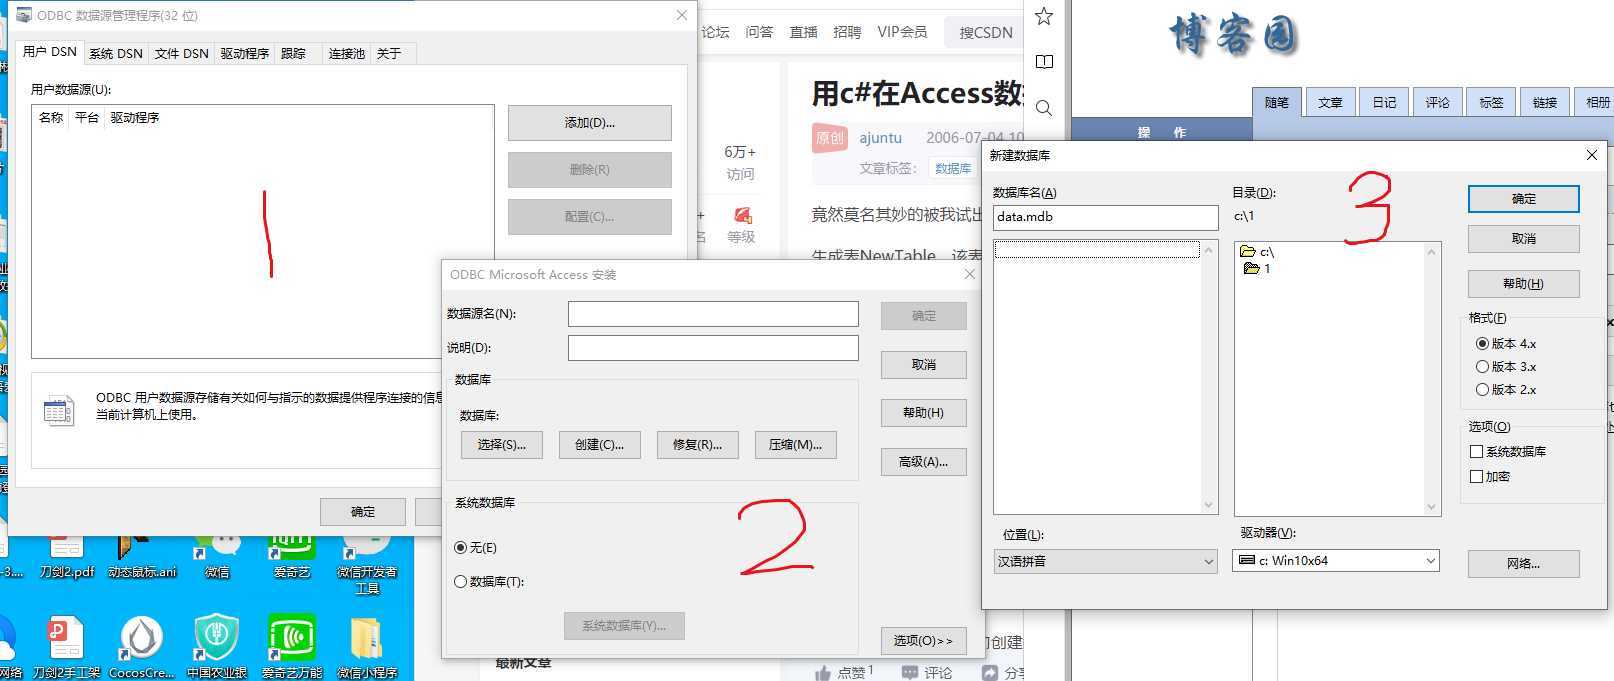Open the 刀剑2.pdf desktop file

[67, 553]
